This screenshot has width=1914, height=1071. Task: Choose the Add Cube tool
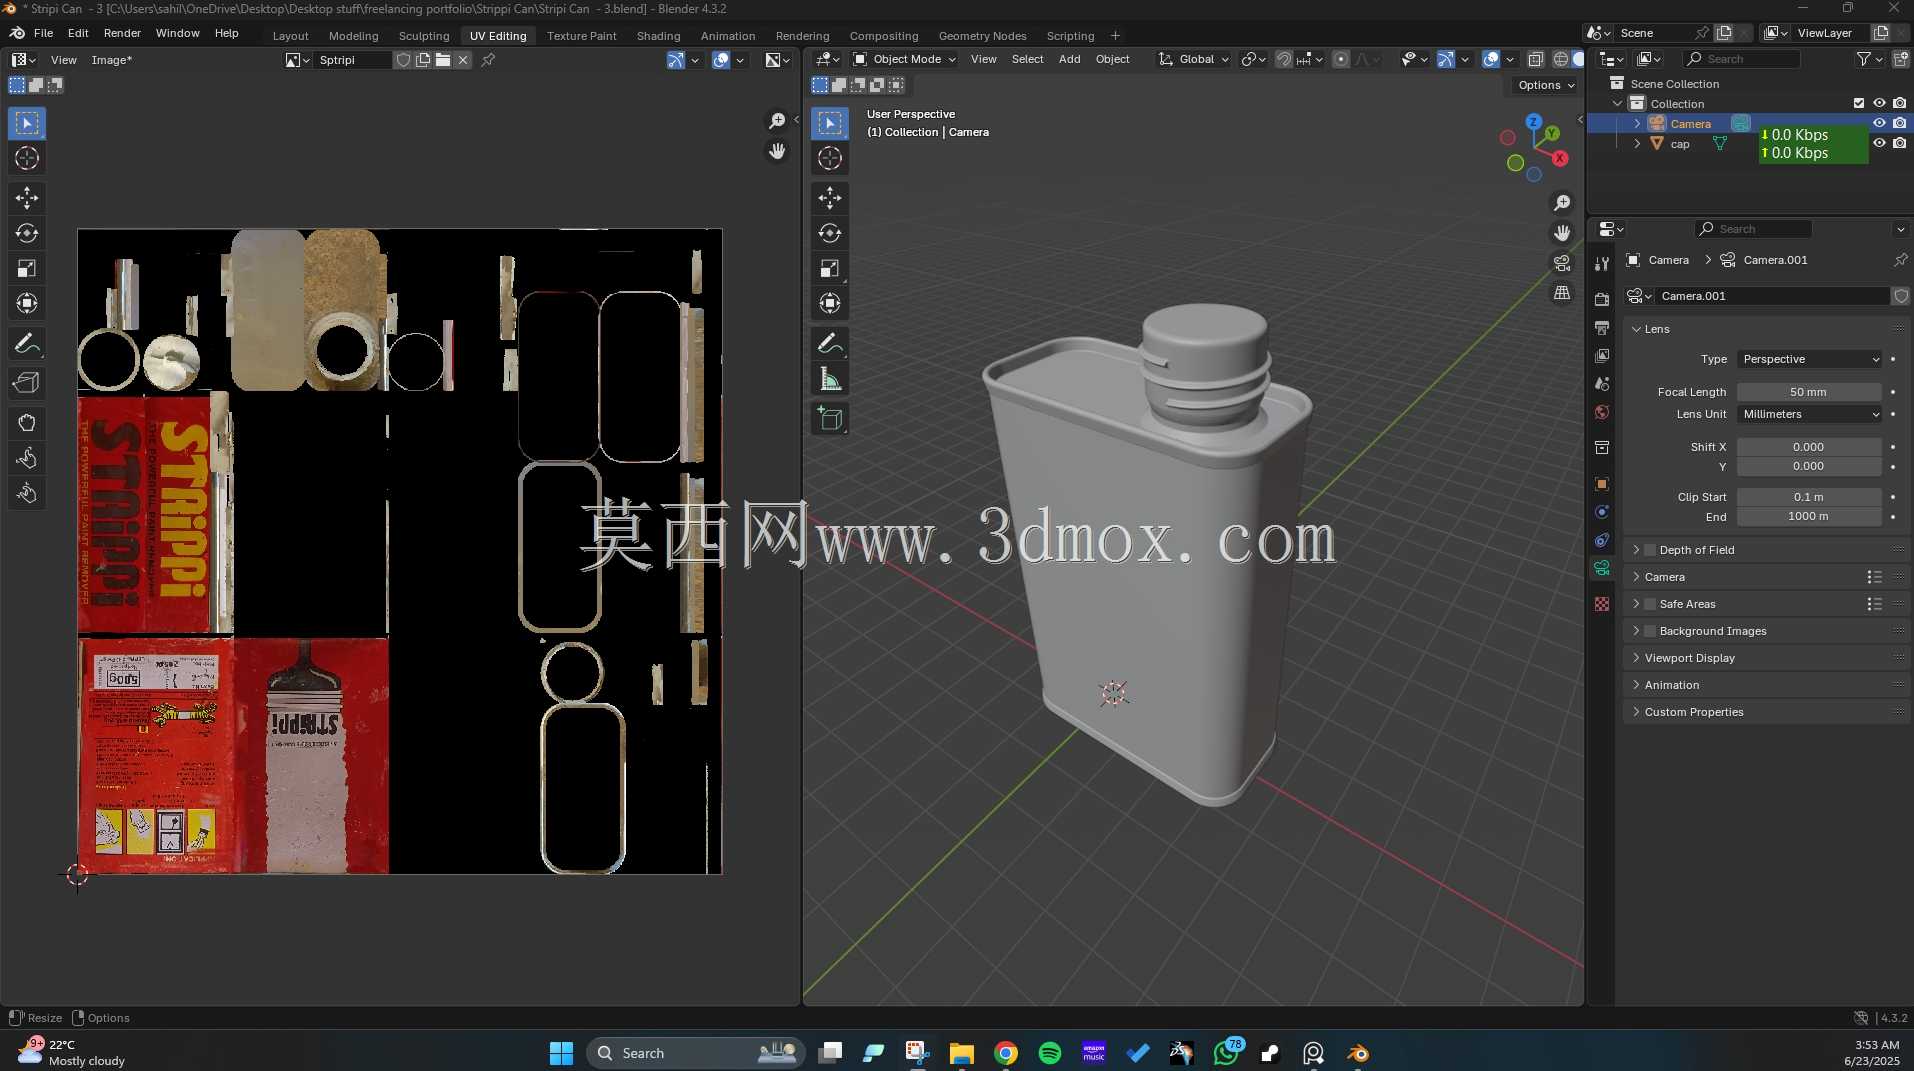click(x=830, y=418)
